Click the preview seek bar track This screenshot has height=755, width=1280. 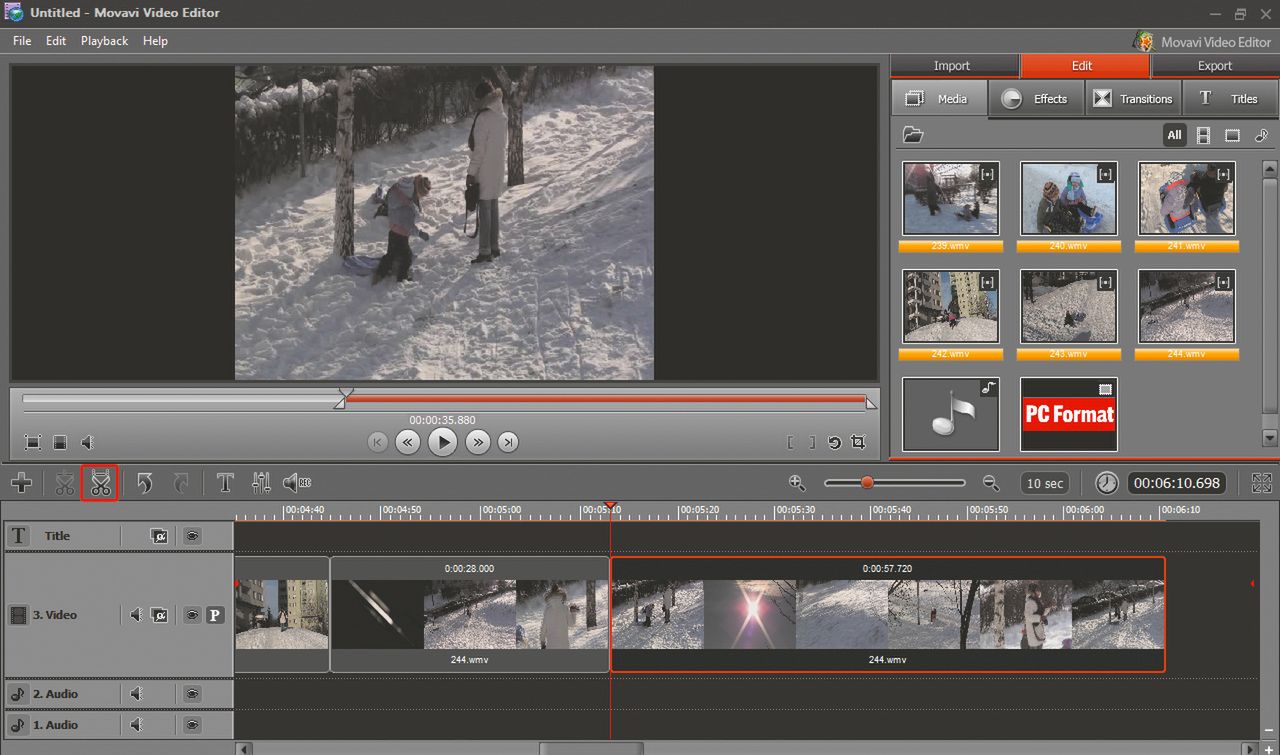click(445, 399)
